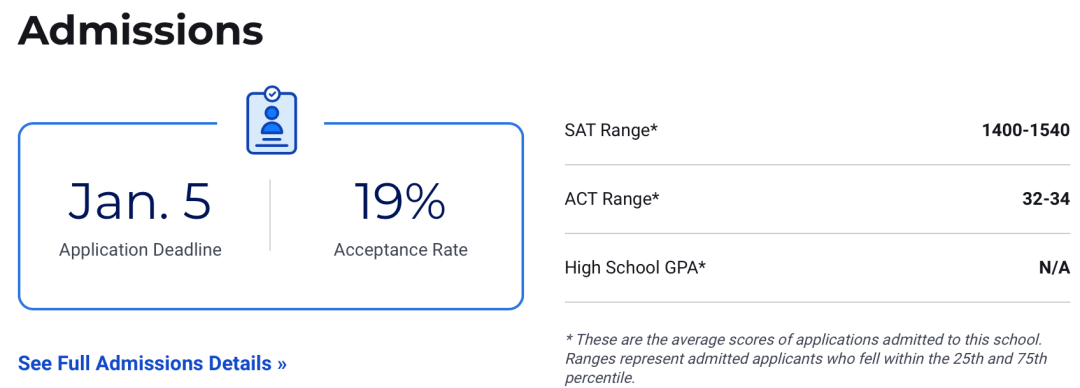Select the N/A GPA value
Viewport: 1080px width, 388px height.
coord(1055,267)
